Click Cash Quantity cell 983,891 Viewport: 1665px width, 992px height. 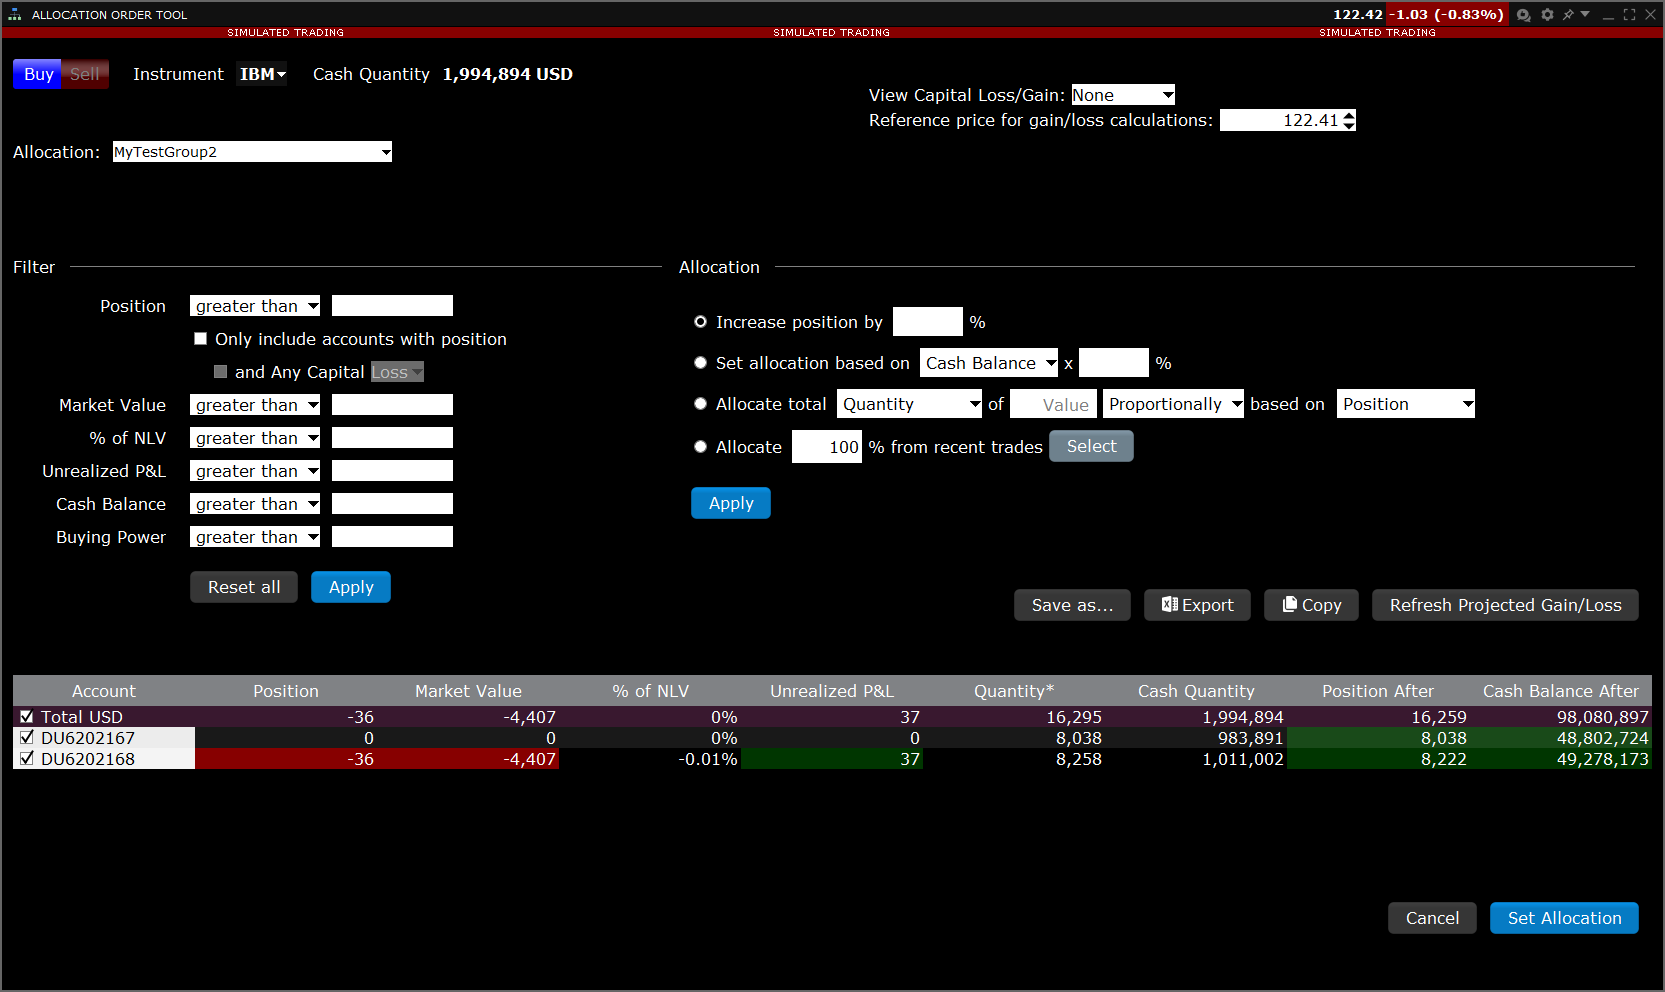(x=1196, y=738)
